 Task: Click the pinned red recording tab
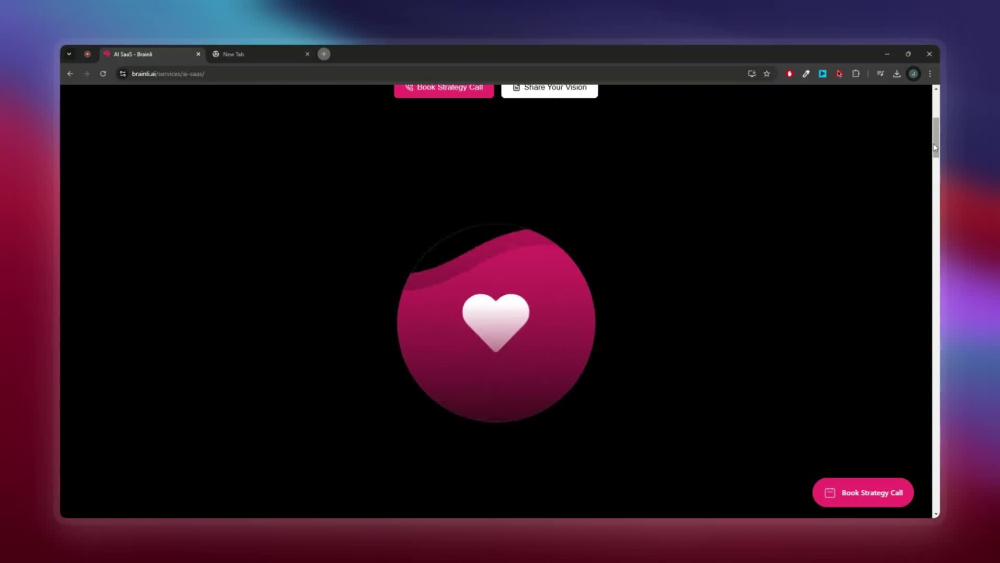[87, 54]
